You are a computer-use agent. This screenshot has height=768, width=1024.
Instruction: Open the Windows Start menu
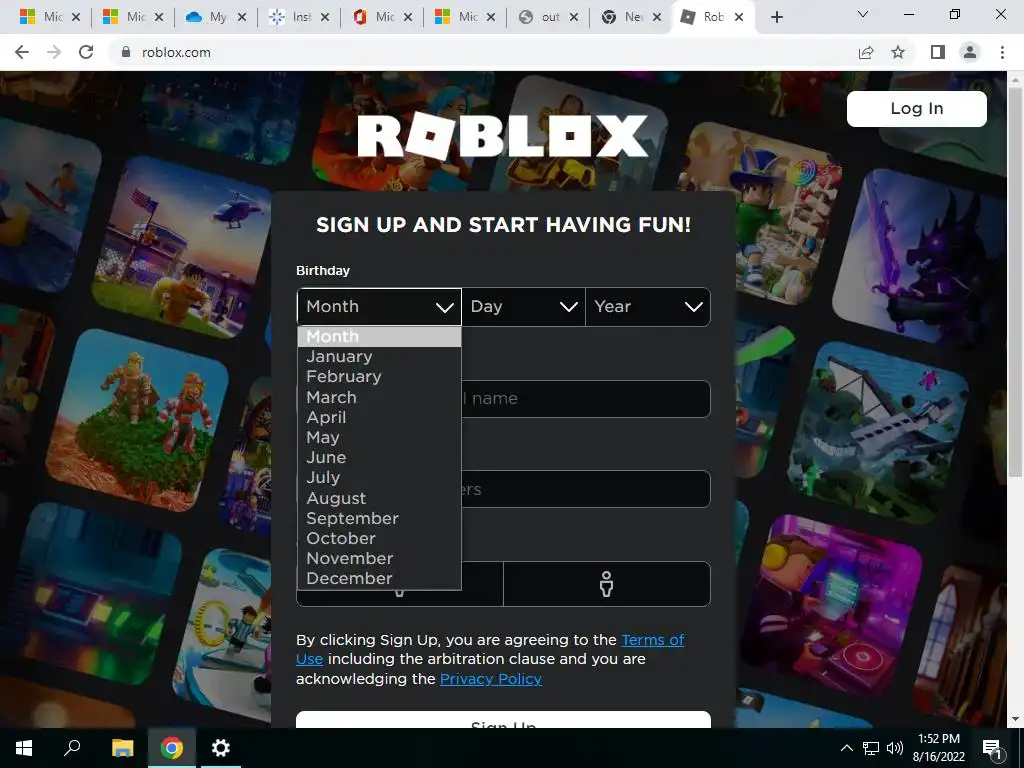pyautogui.click(x=24, y=748)
